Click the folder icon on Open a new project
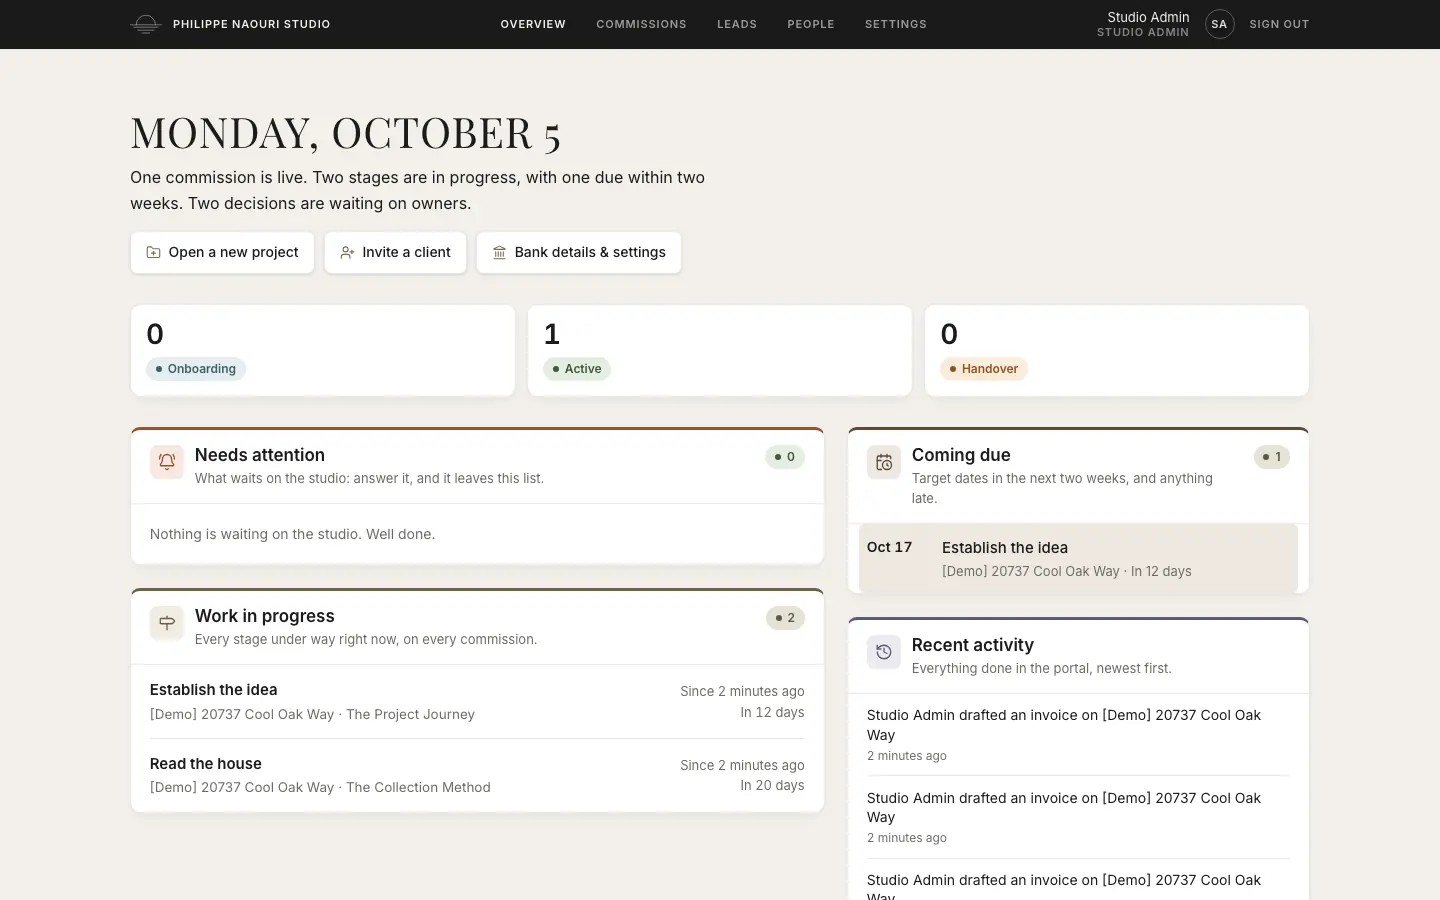 click(153, 253)
